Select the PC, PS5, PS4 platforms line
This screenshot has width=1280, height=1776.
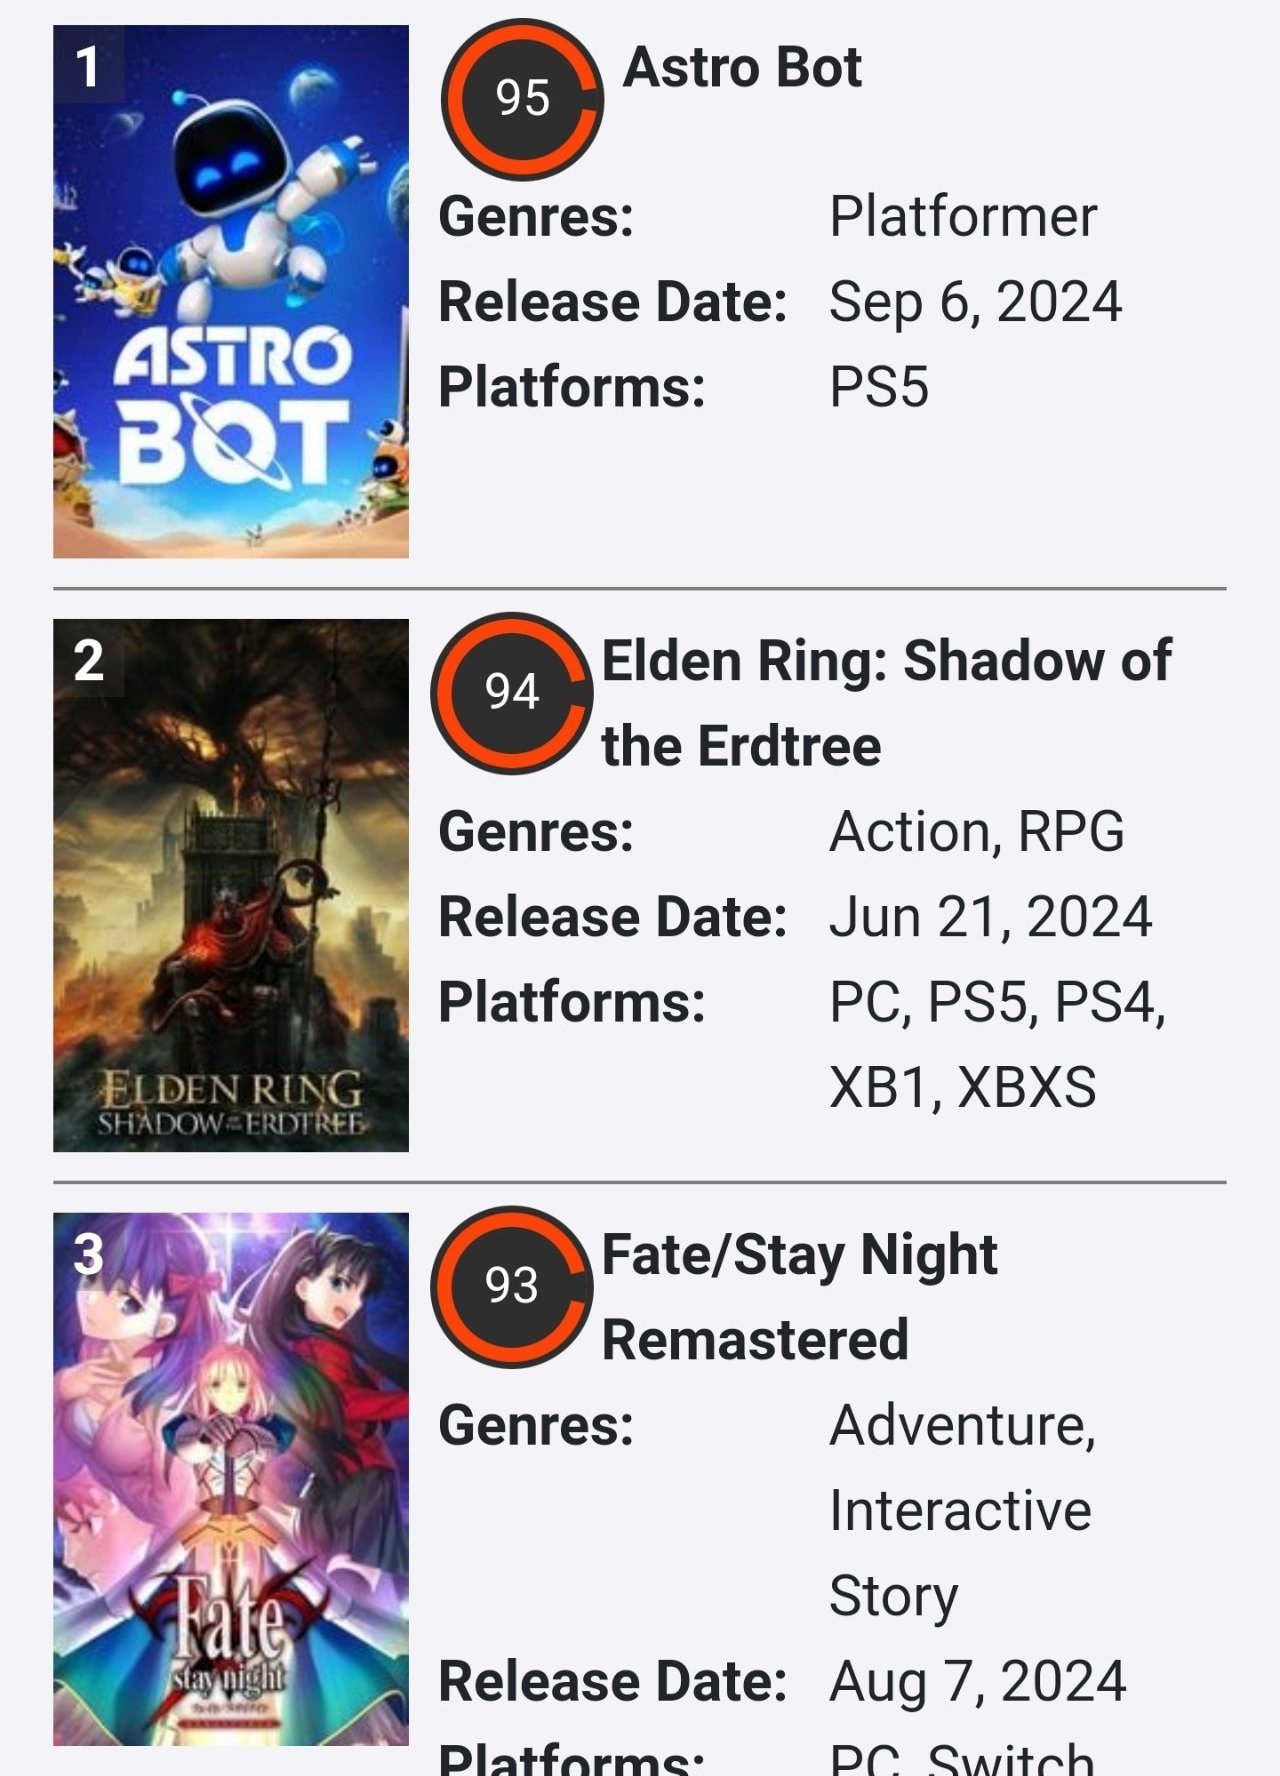tap(997, 1003)
